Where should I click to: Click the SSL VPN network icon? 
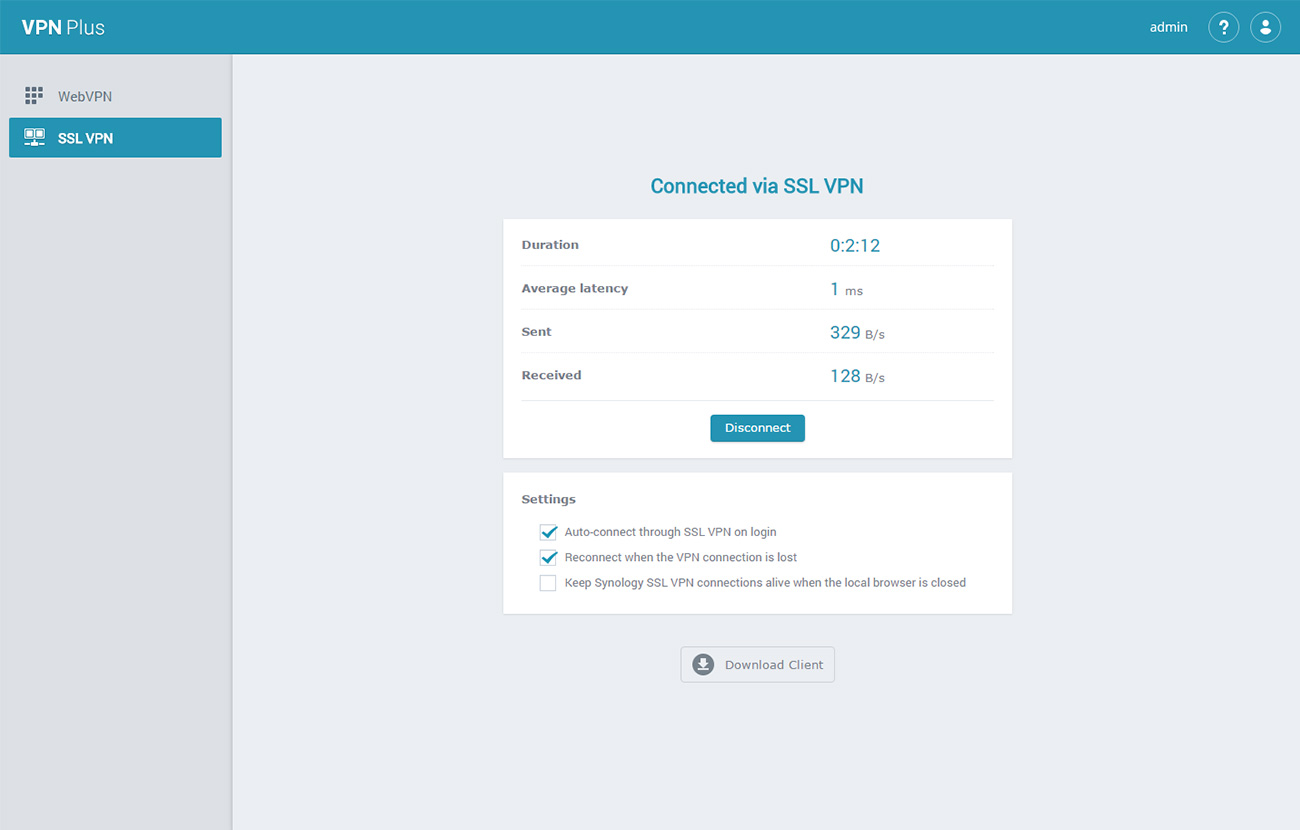33,137
